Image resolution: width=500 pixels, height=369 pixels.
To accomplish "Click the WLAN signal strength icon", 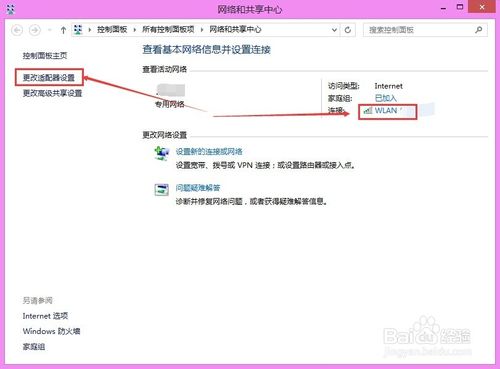I will 368,110.
